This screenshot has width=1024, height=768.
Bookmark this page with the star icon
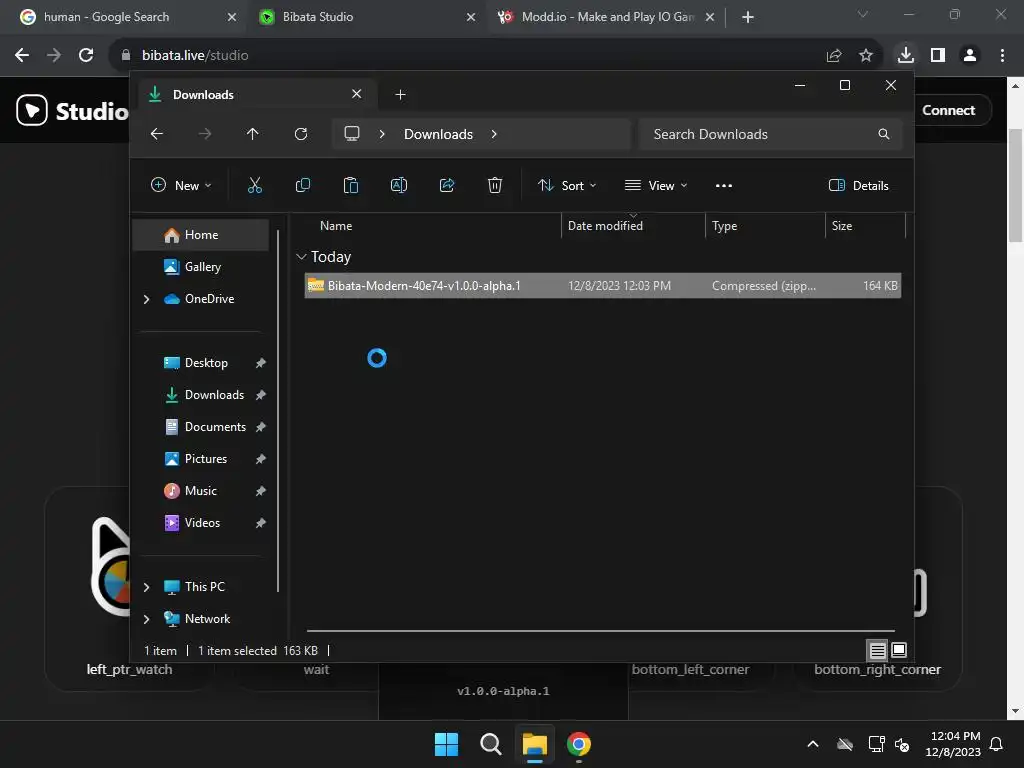(866, 56)
